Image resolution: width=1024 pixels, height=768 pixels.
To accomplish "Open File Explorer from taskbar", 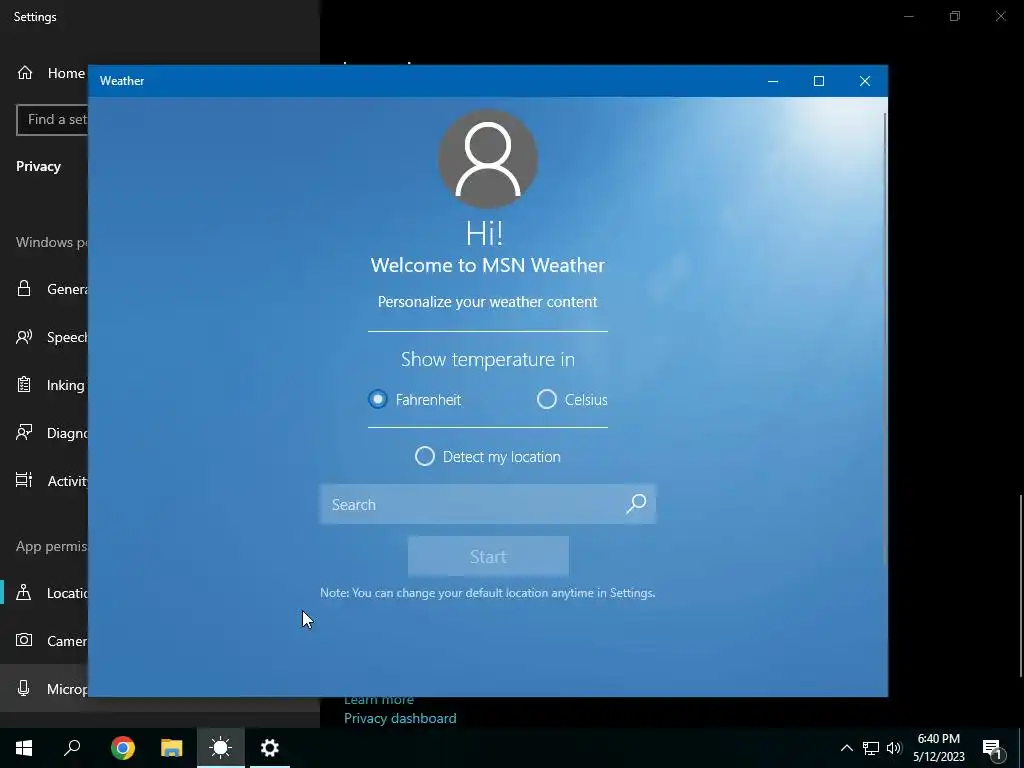I will pyautogui.click(x=172, y=748).
